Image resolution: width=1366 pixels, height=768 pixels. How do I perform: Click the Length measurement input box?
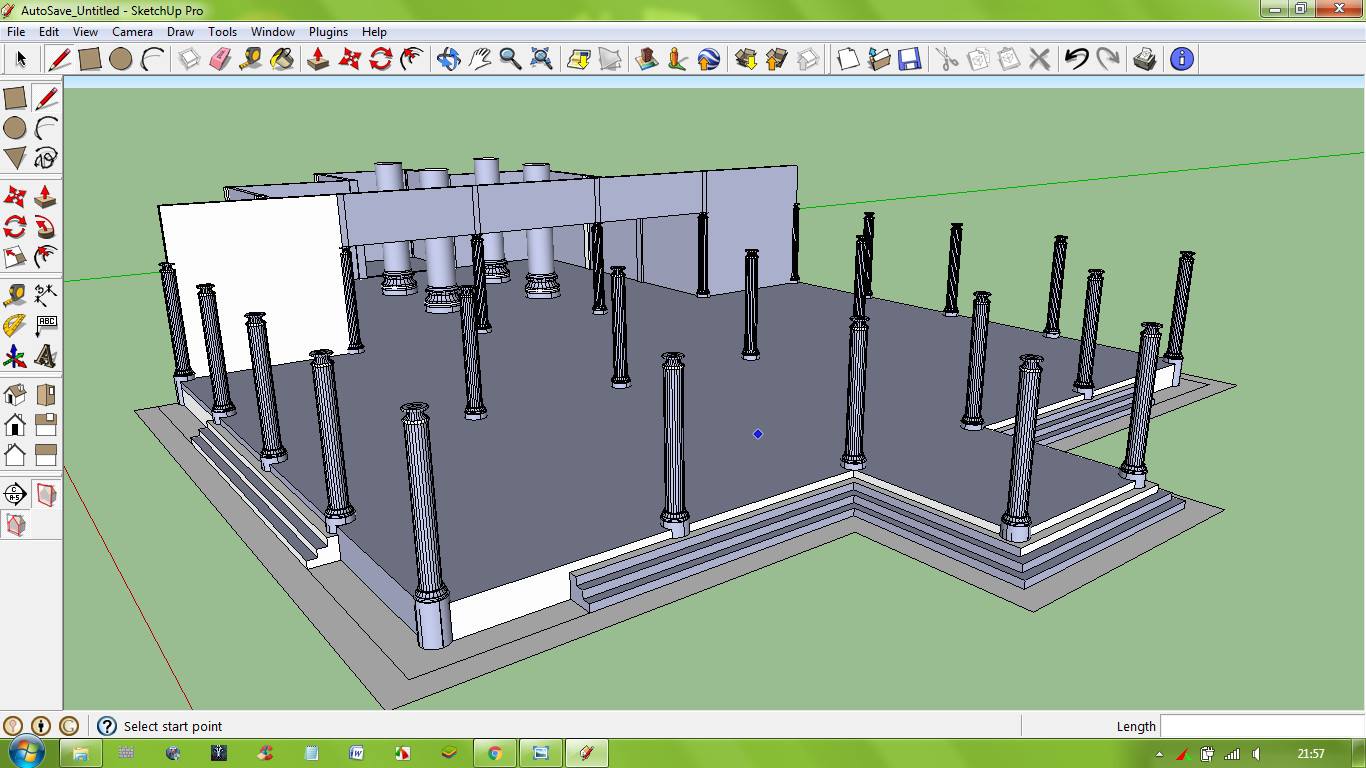(1262, 726)
